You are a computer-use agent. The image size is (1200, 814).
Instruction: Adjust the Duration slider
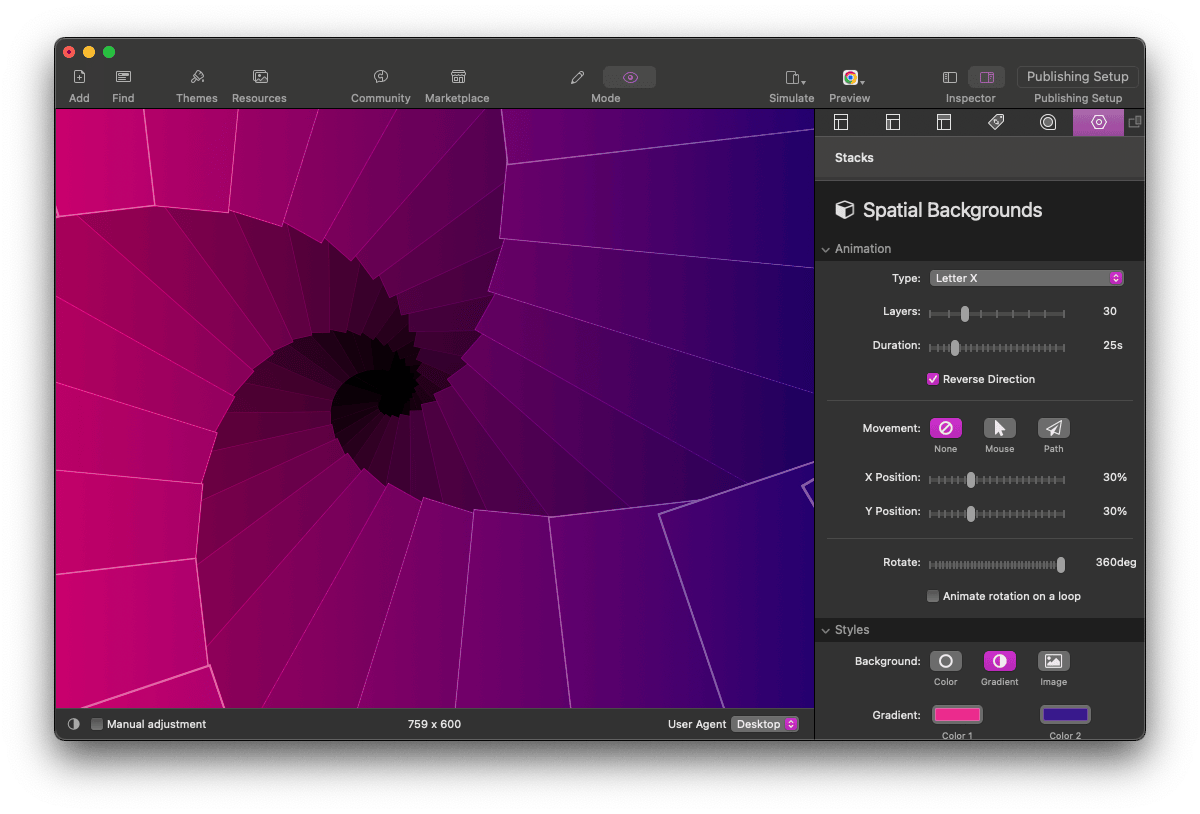[997, 347]
